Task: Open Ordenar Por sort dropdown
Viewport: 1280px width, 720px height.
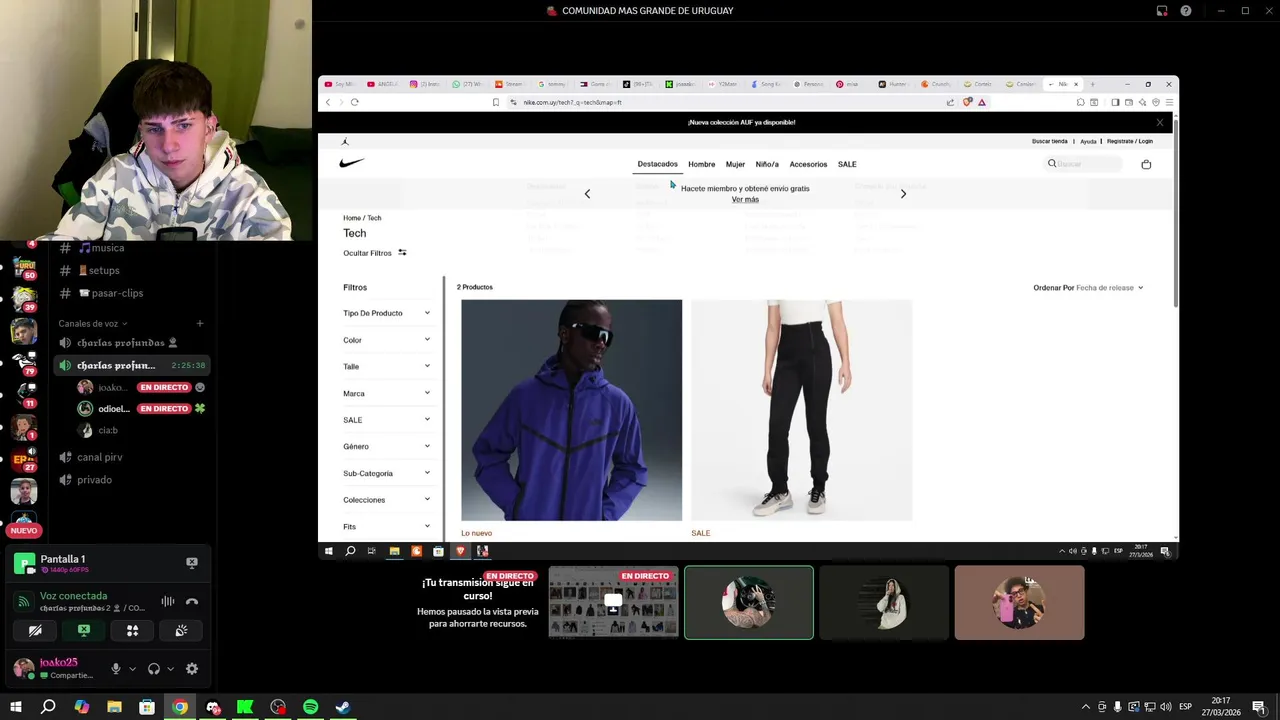Action: point(1088,288)
